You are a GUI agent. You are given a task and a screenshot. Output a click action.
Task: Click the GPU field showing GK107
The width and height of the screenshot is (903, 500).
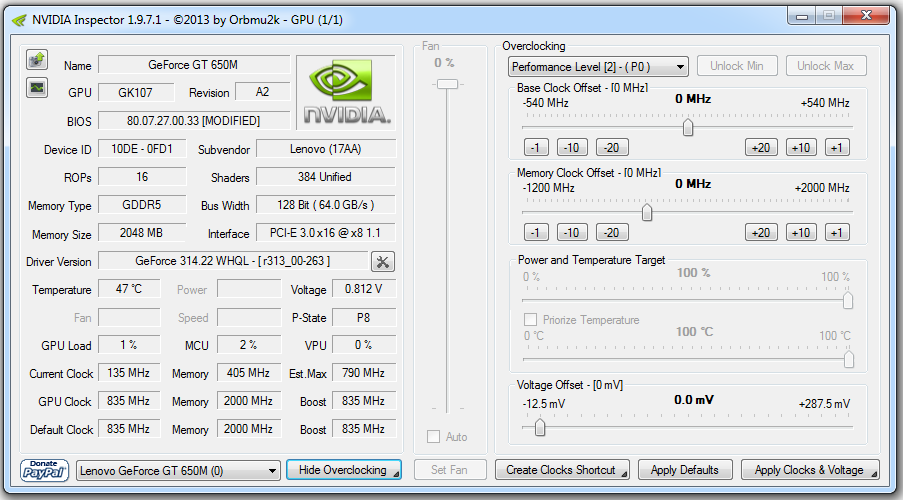click(x=136, y=92)
